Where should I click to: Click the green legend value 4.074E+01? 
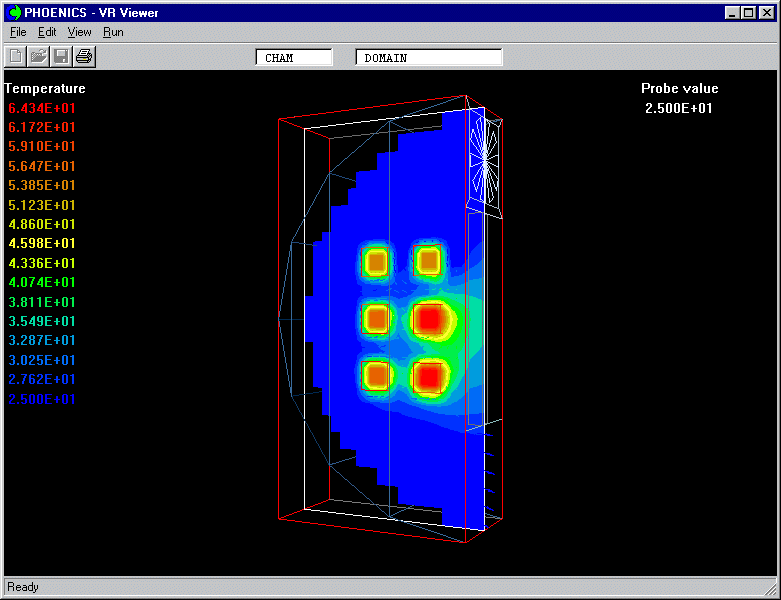point(41,283)
